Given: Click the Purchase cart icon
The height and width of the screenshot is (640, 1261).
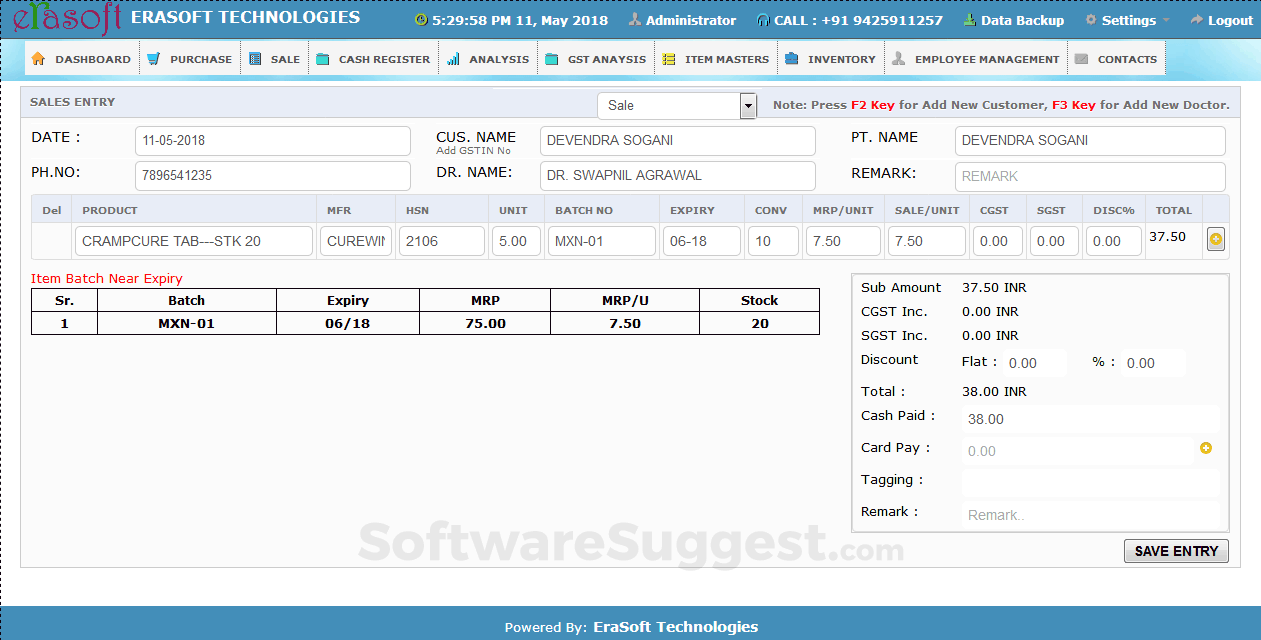Looking at the screenshot, I should (x=153, y=59).
